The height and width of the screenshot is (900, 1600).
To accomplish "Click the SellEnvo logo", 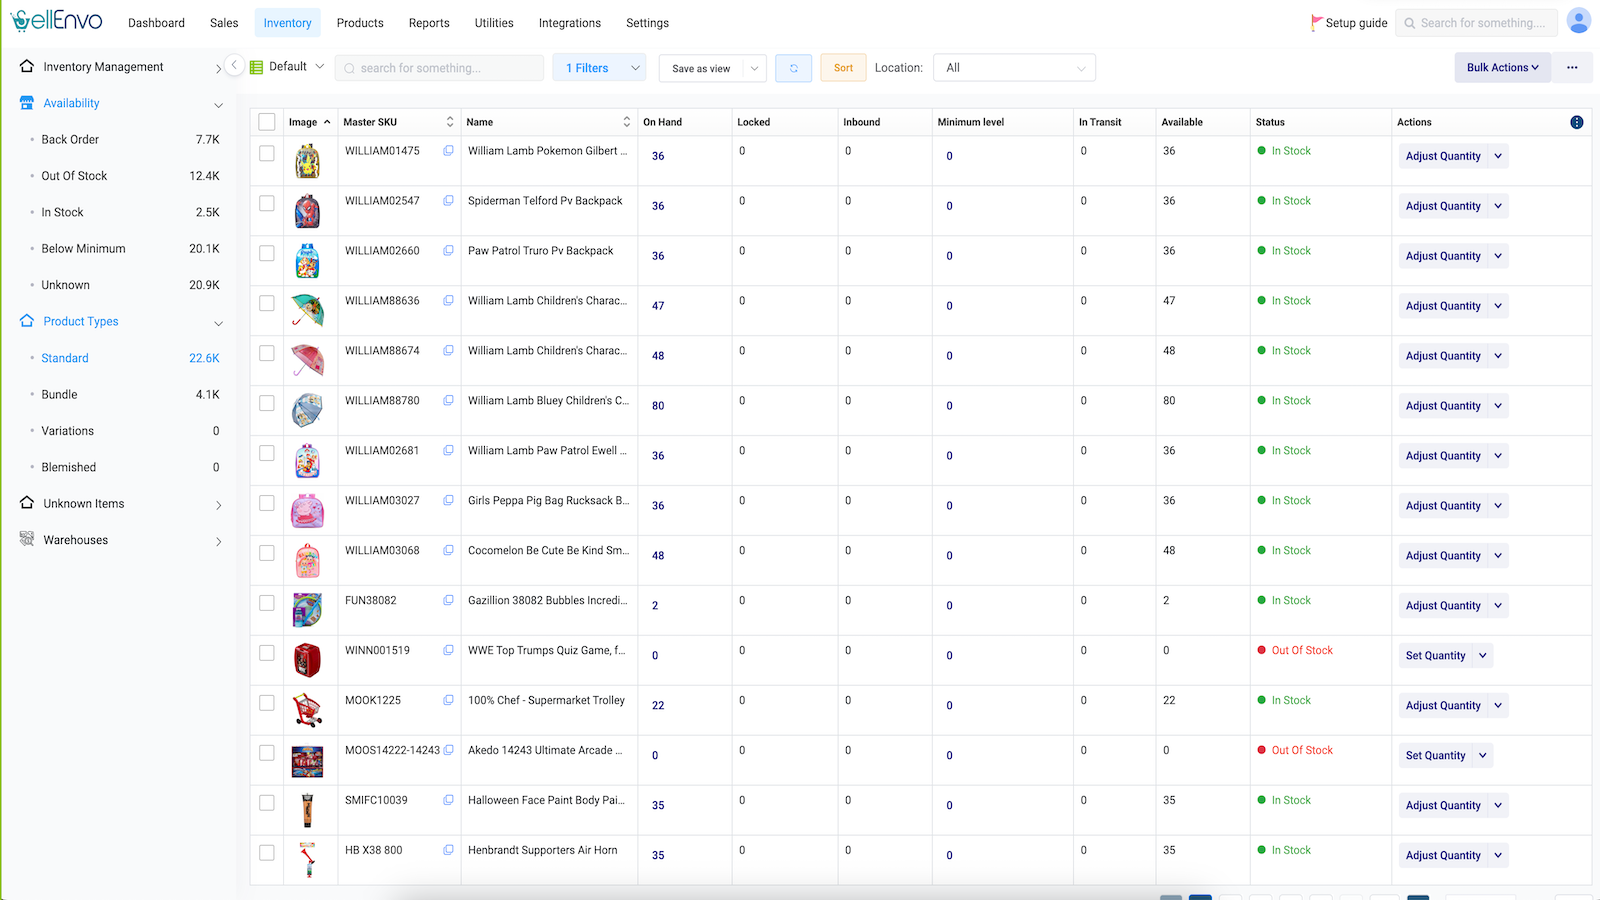I will click(x=57, y=22).
